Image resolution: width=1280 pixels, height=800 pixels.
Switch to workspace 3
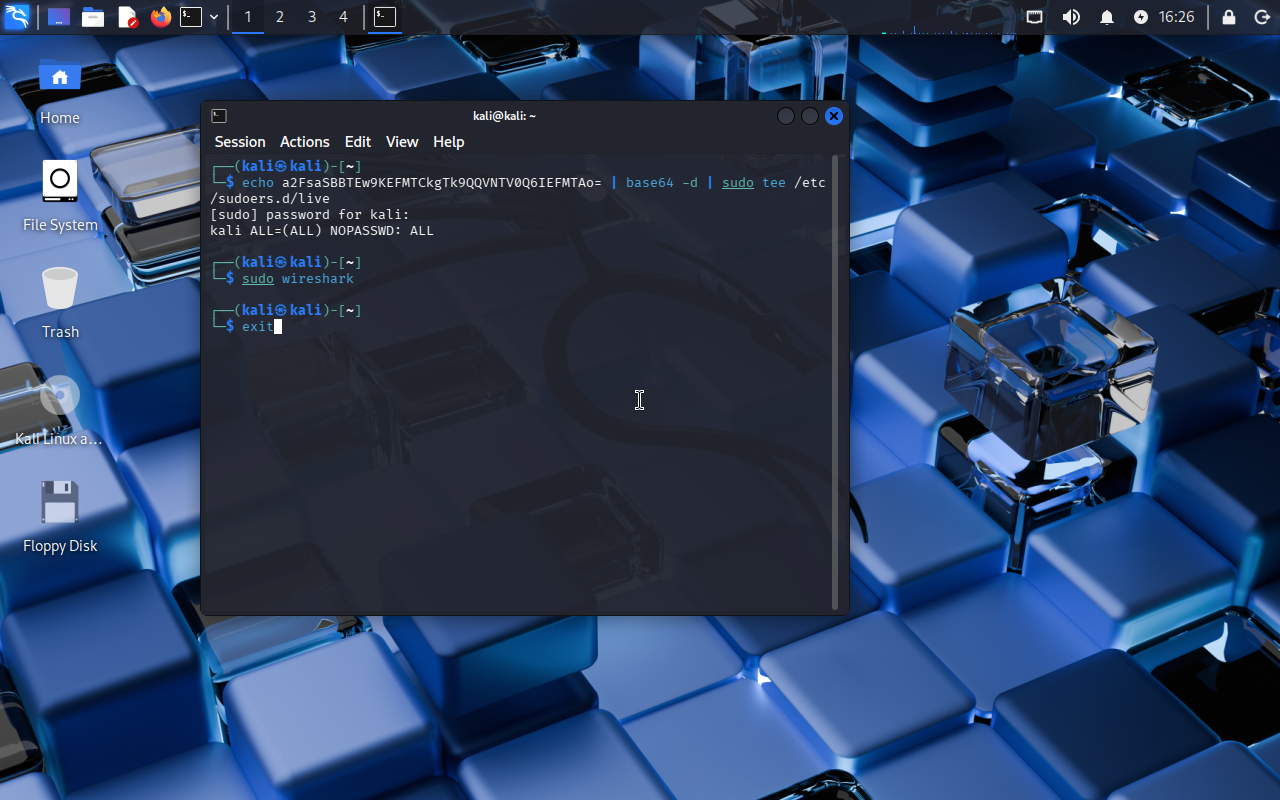coord(312,17)
